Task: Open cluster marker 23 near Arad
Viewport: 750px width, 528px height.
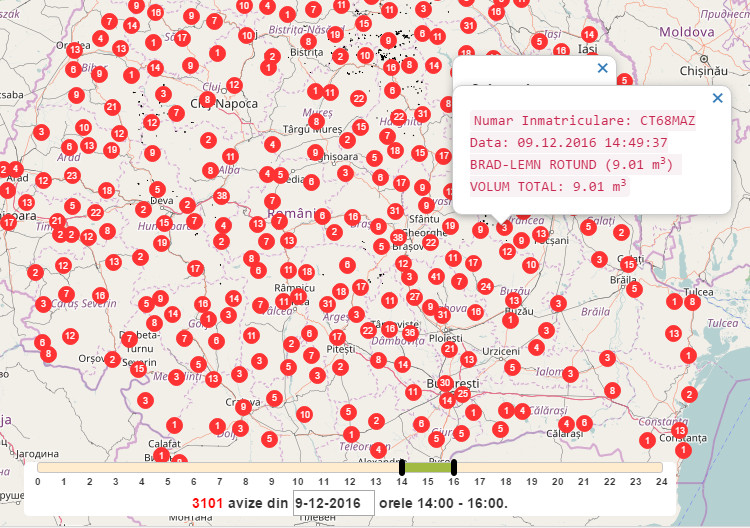Action: (x=72, y=175)
